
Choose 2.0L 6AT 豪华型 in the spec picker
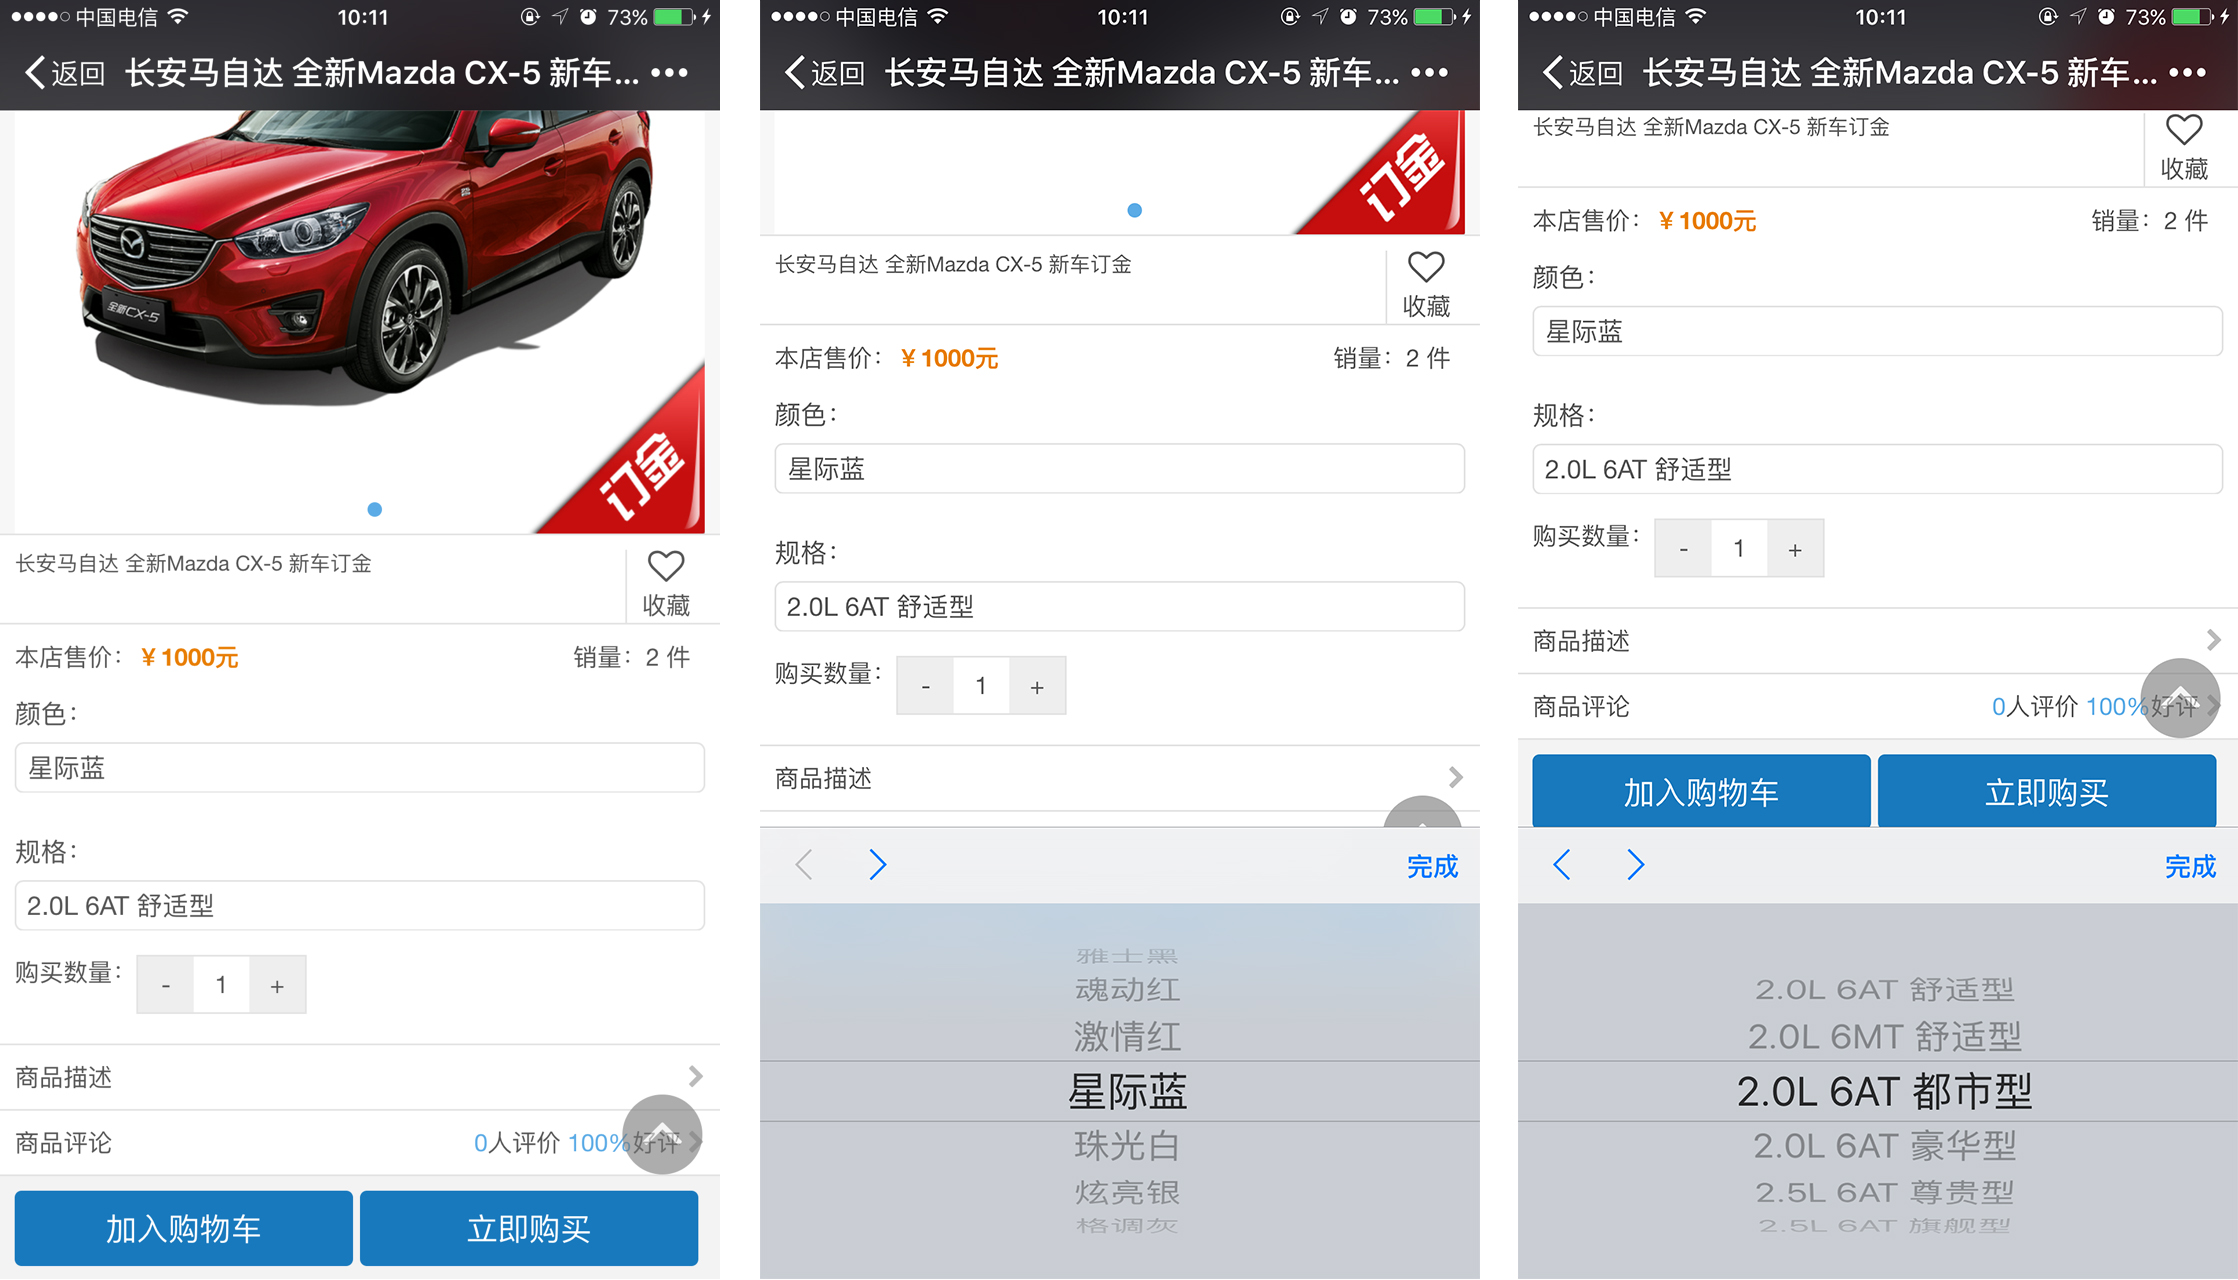click(x=1885, y=1145)
